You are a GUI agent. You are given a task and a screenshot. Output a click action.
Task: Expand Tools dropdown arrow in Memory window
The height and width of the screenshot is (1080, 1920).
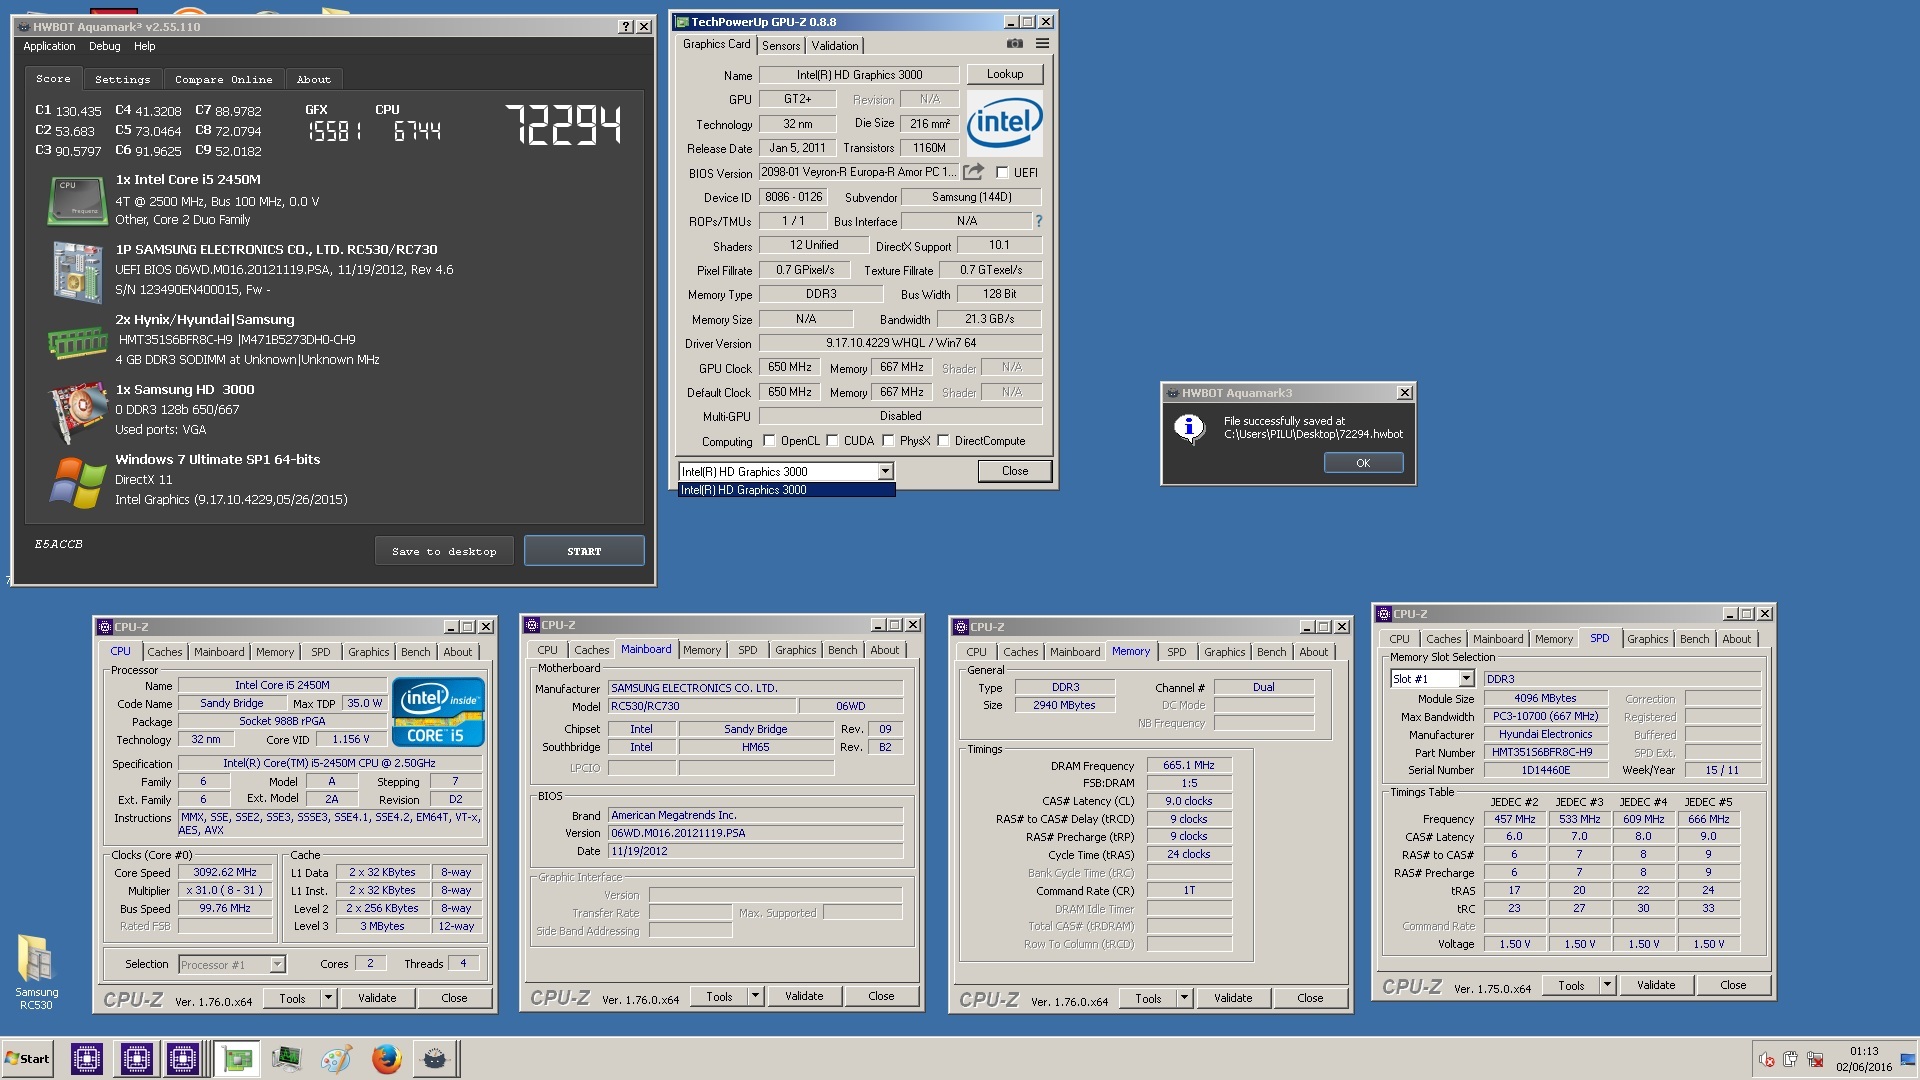point(1184,998)
